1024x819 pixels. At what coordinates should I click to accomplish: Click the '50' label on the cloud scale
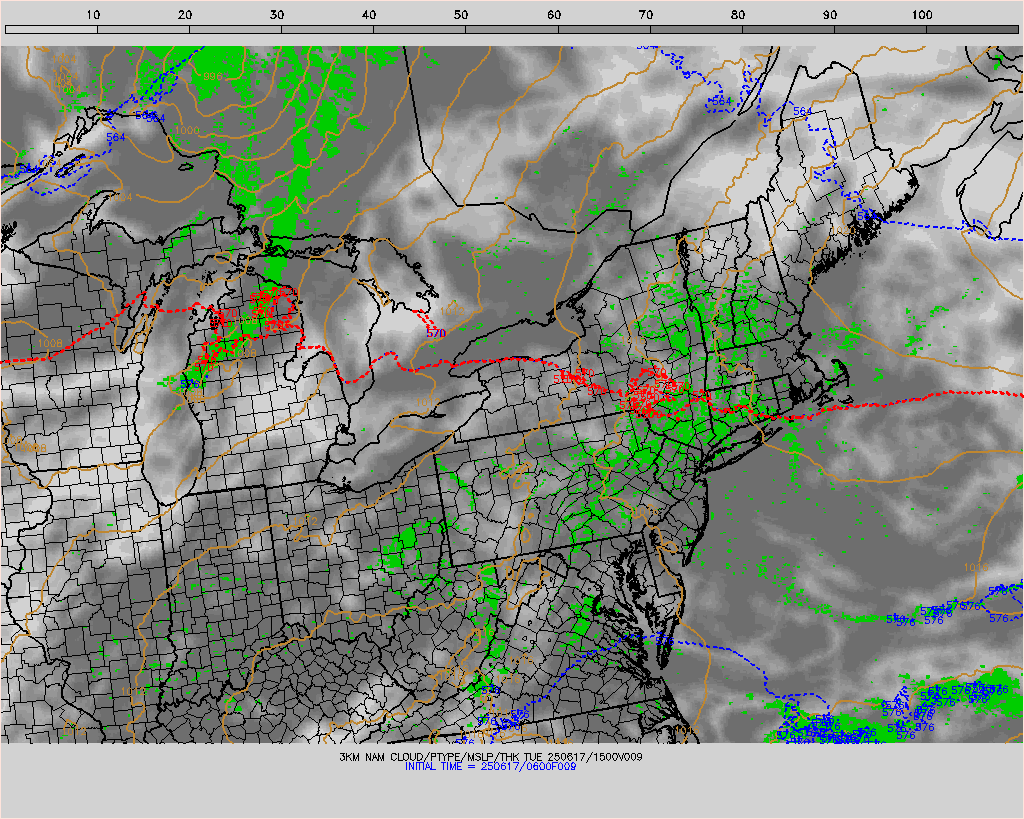point(461,15)
